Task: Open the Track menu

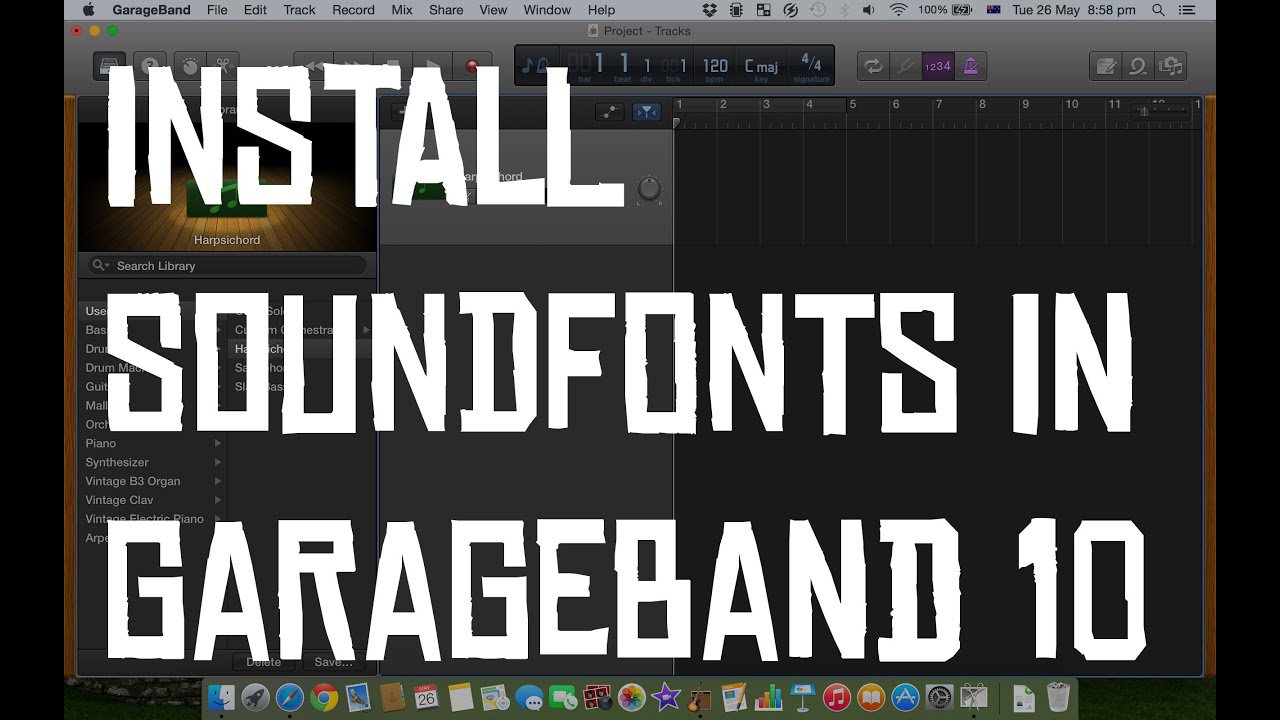Action: pyautogui.click(x=299, y=10)
